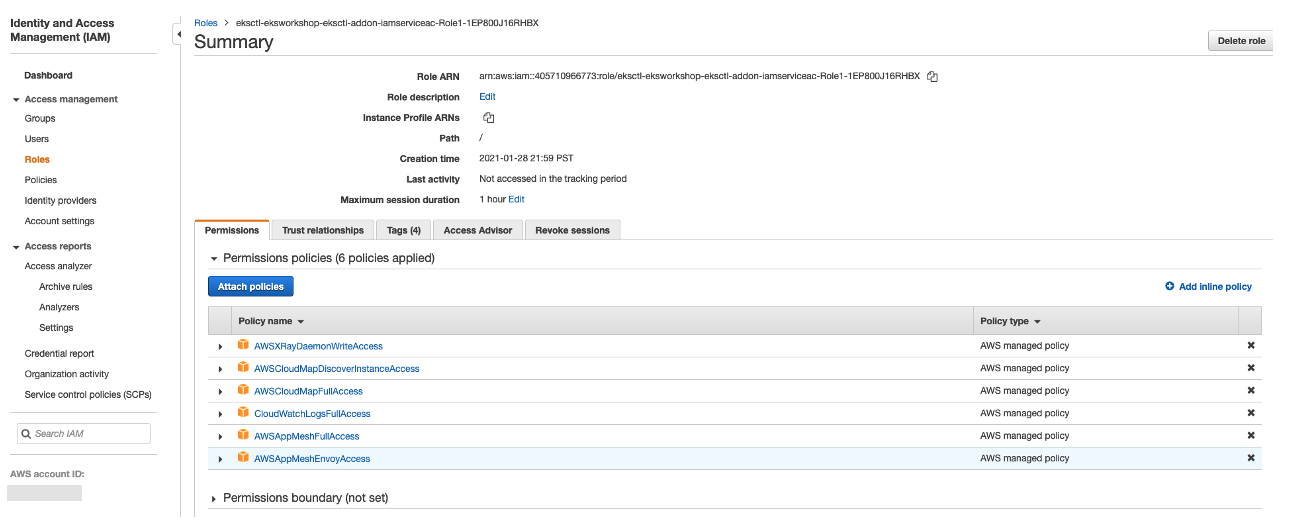The height and width of the screenshot is (527, 1300).
Task: Click the AWSCloudMapFullAccess policy box icon
Action: [x=243, y=391]
